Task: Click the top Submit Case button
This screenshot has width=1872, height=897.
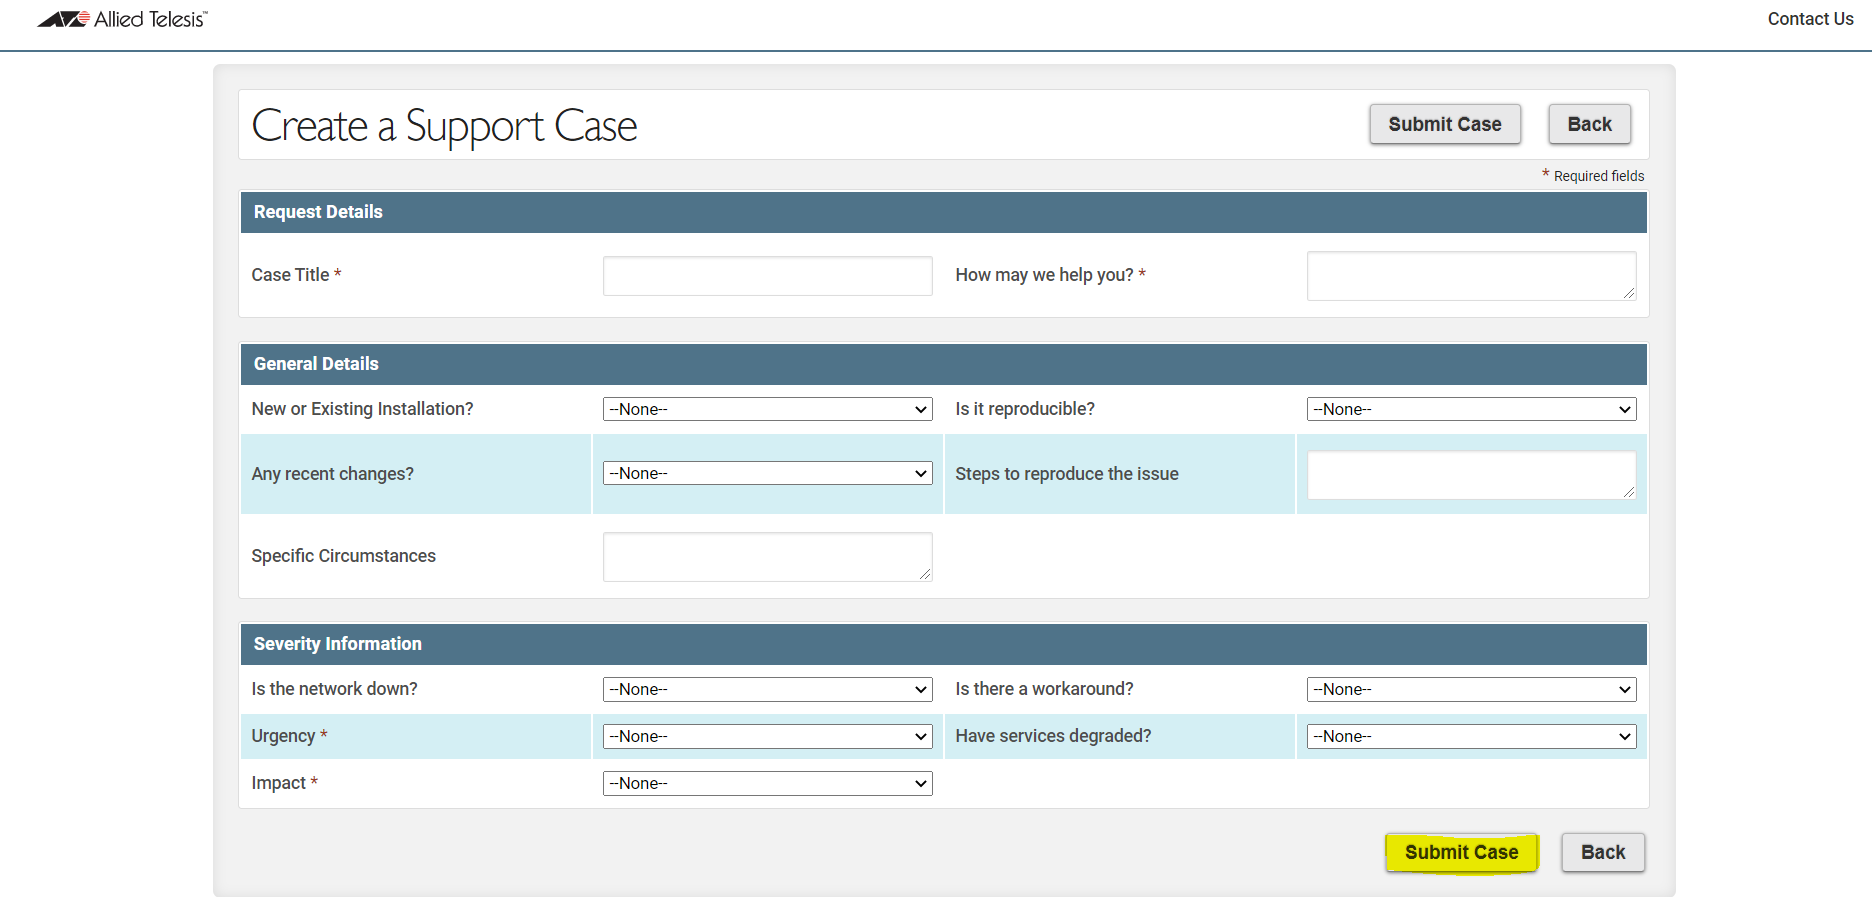Action: click(1444, 124)
